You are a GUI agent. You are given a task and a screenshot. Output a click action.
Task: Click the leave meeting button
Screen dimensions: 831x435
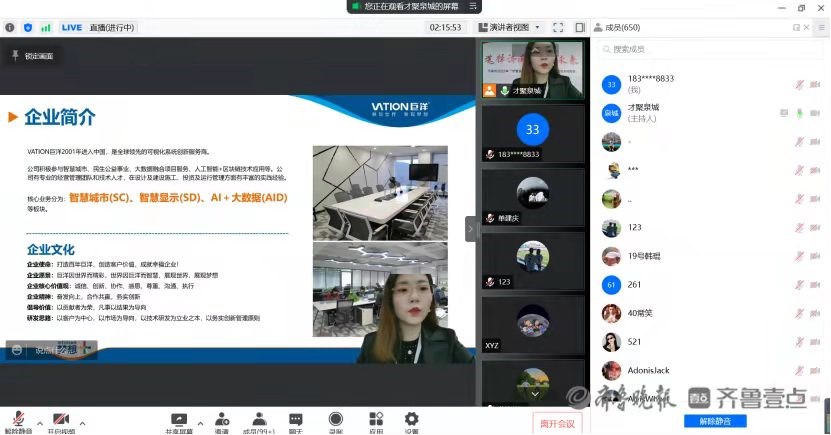557,422
